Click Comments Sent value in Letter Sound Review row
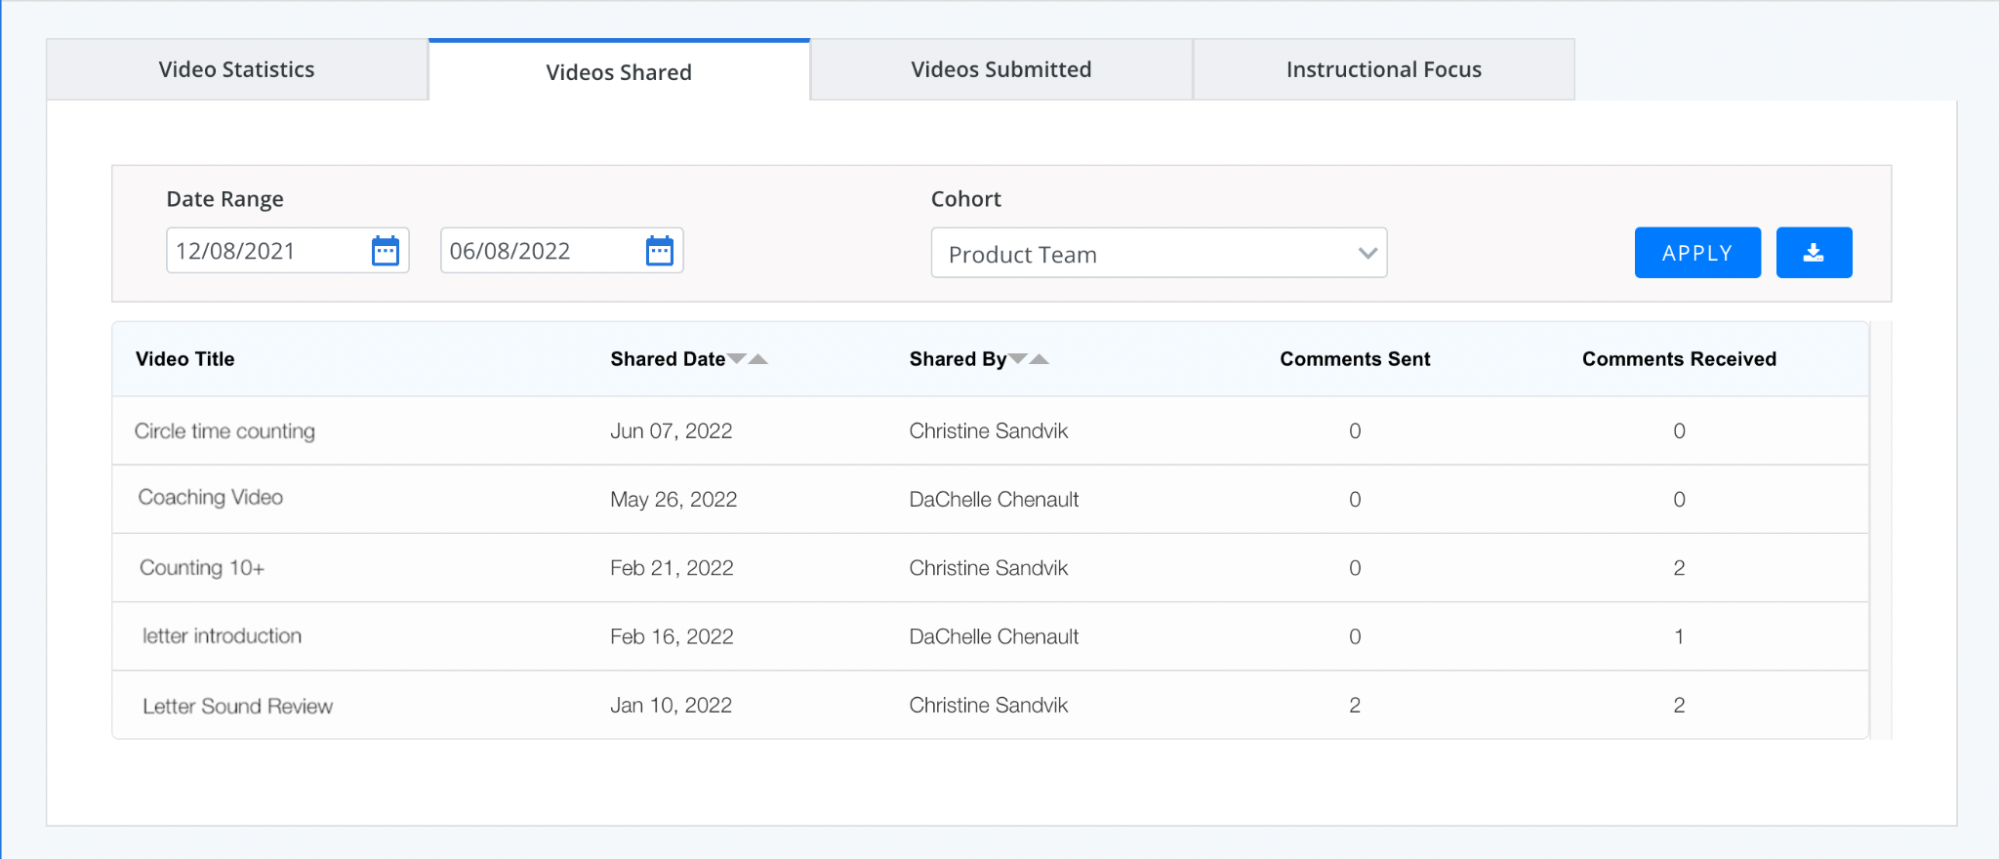Viewport: 1999px width, 859px height. pos(1355,705)
